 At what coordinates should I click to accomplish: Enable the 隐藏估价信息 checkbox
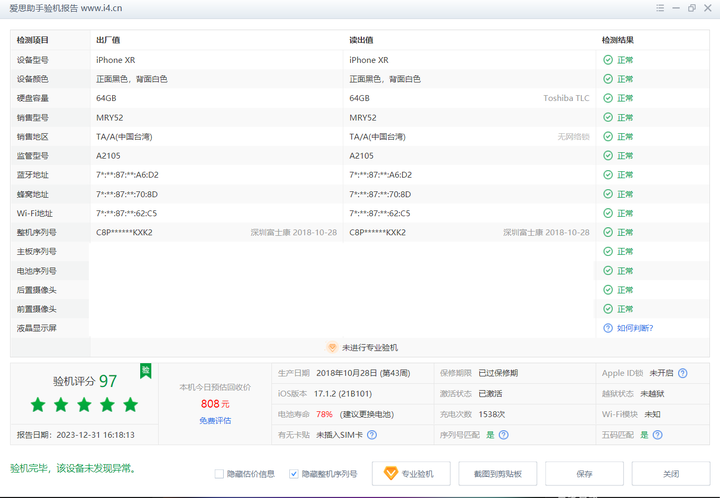point(219,474)
